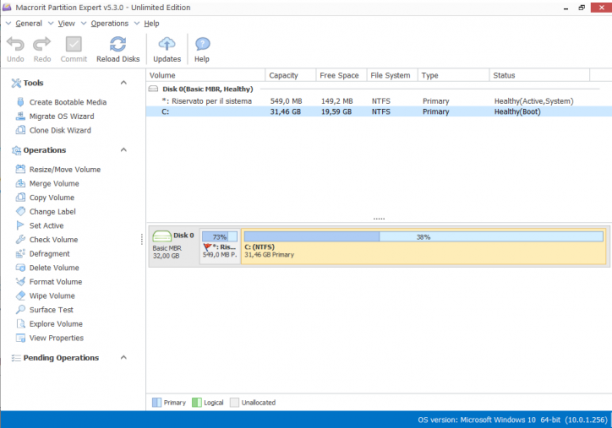Click the Tools section header icon
612x428 pixels.
click(16, 83)
